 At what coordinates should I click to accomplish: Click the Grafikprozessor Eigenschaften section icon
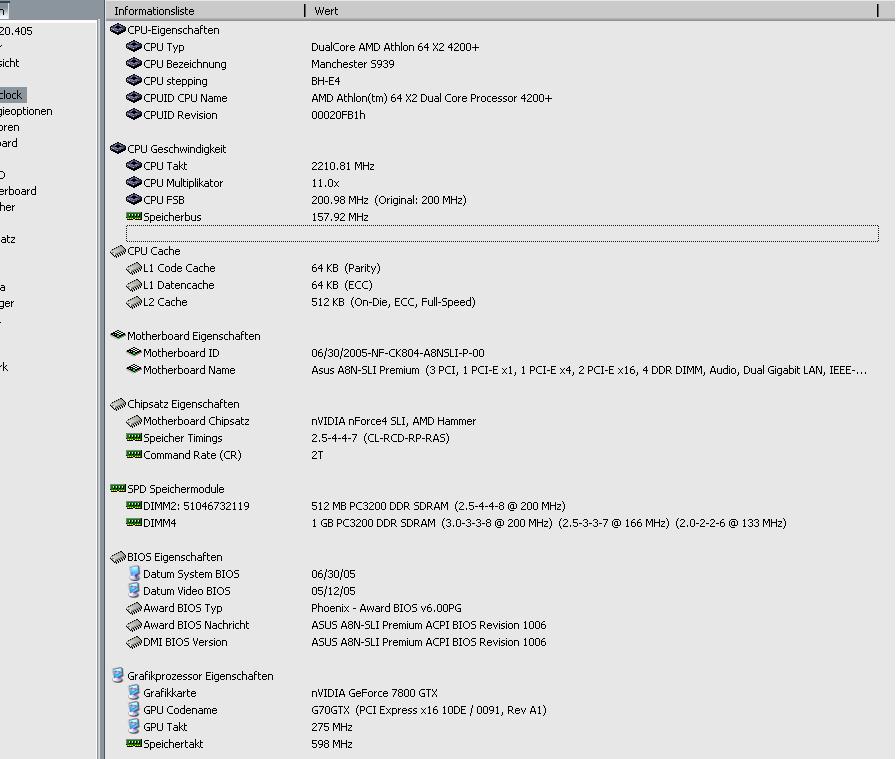point(118,675)
